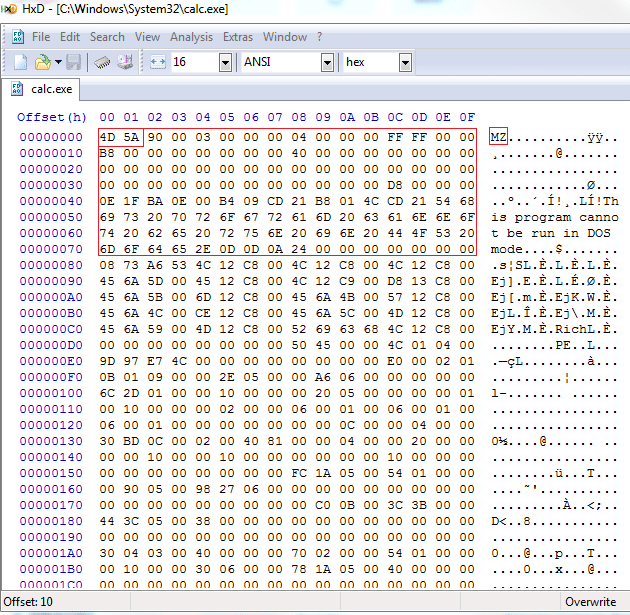630x615 pixels.
Task: Open the Analysis menu
Action: [191, 37]
